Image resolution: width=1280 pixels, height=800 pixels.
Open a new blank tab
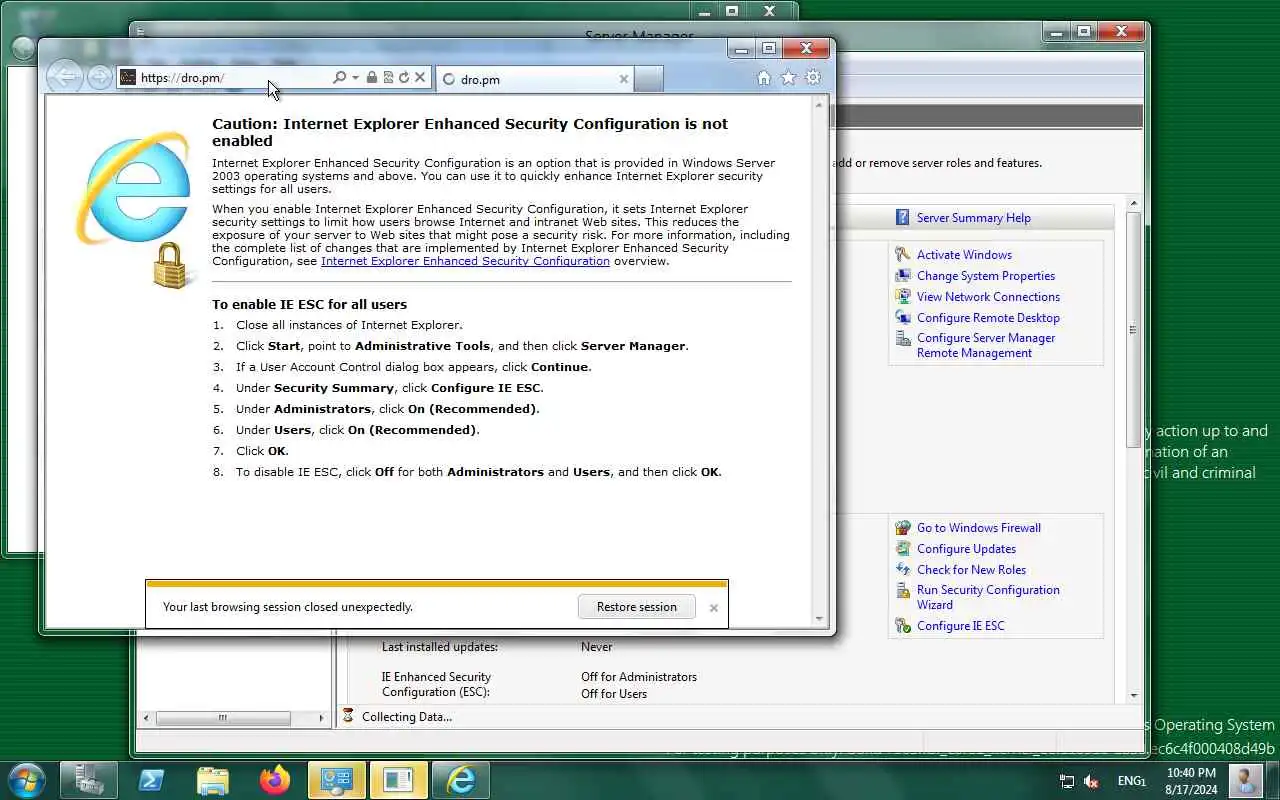tap(648, 79)
